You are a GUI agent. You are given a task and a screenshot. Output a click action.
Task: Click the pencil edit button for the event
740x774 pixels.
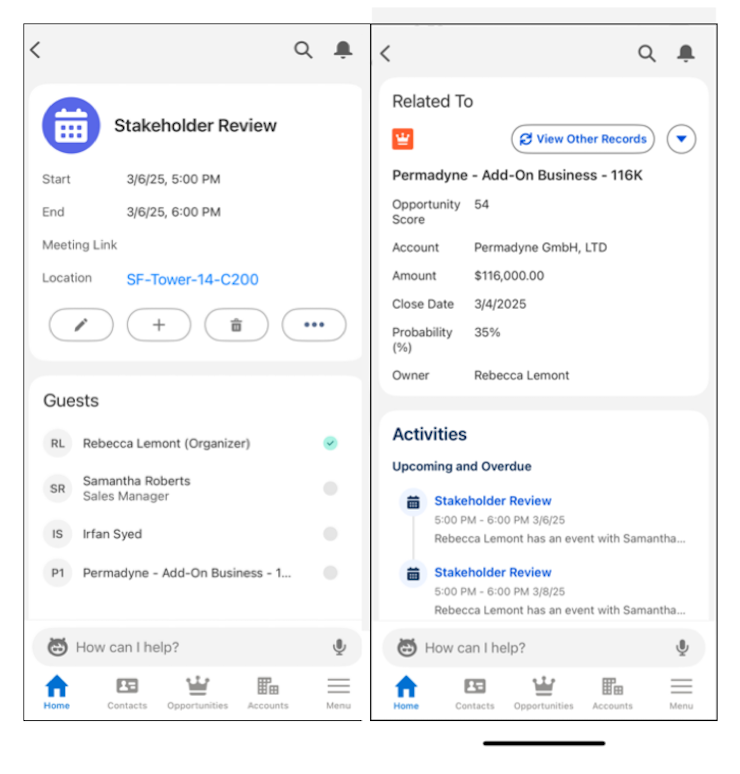point(81,325)
